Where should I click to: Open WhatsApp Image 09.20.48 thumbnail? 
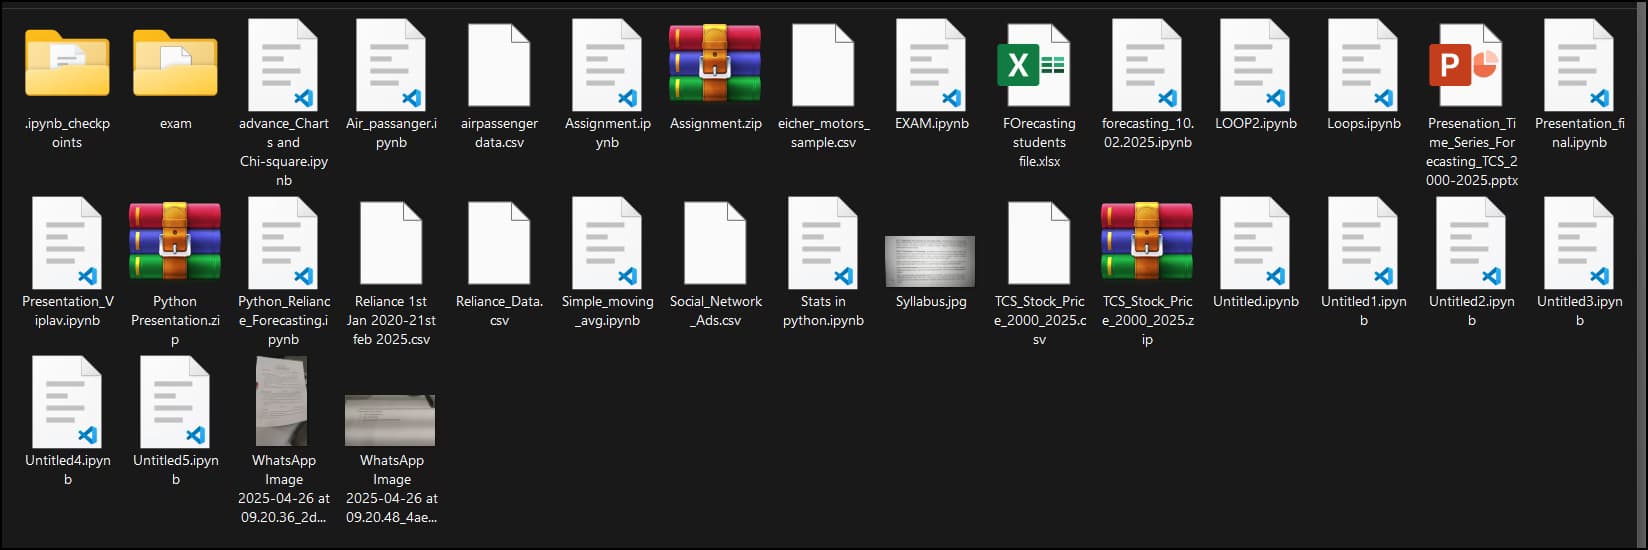[x=391, y=420]
